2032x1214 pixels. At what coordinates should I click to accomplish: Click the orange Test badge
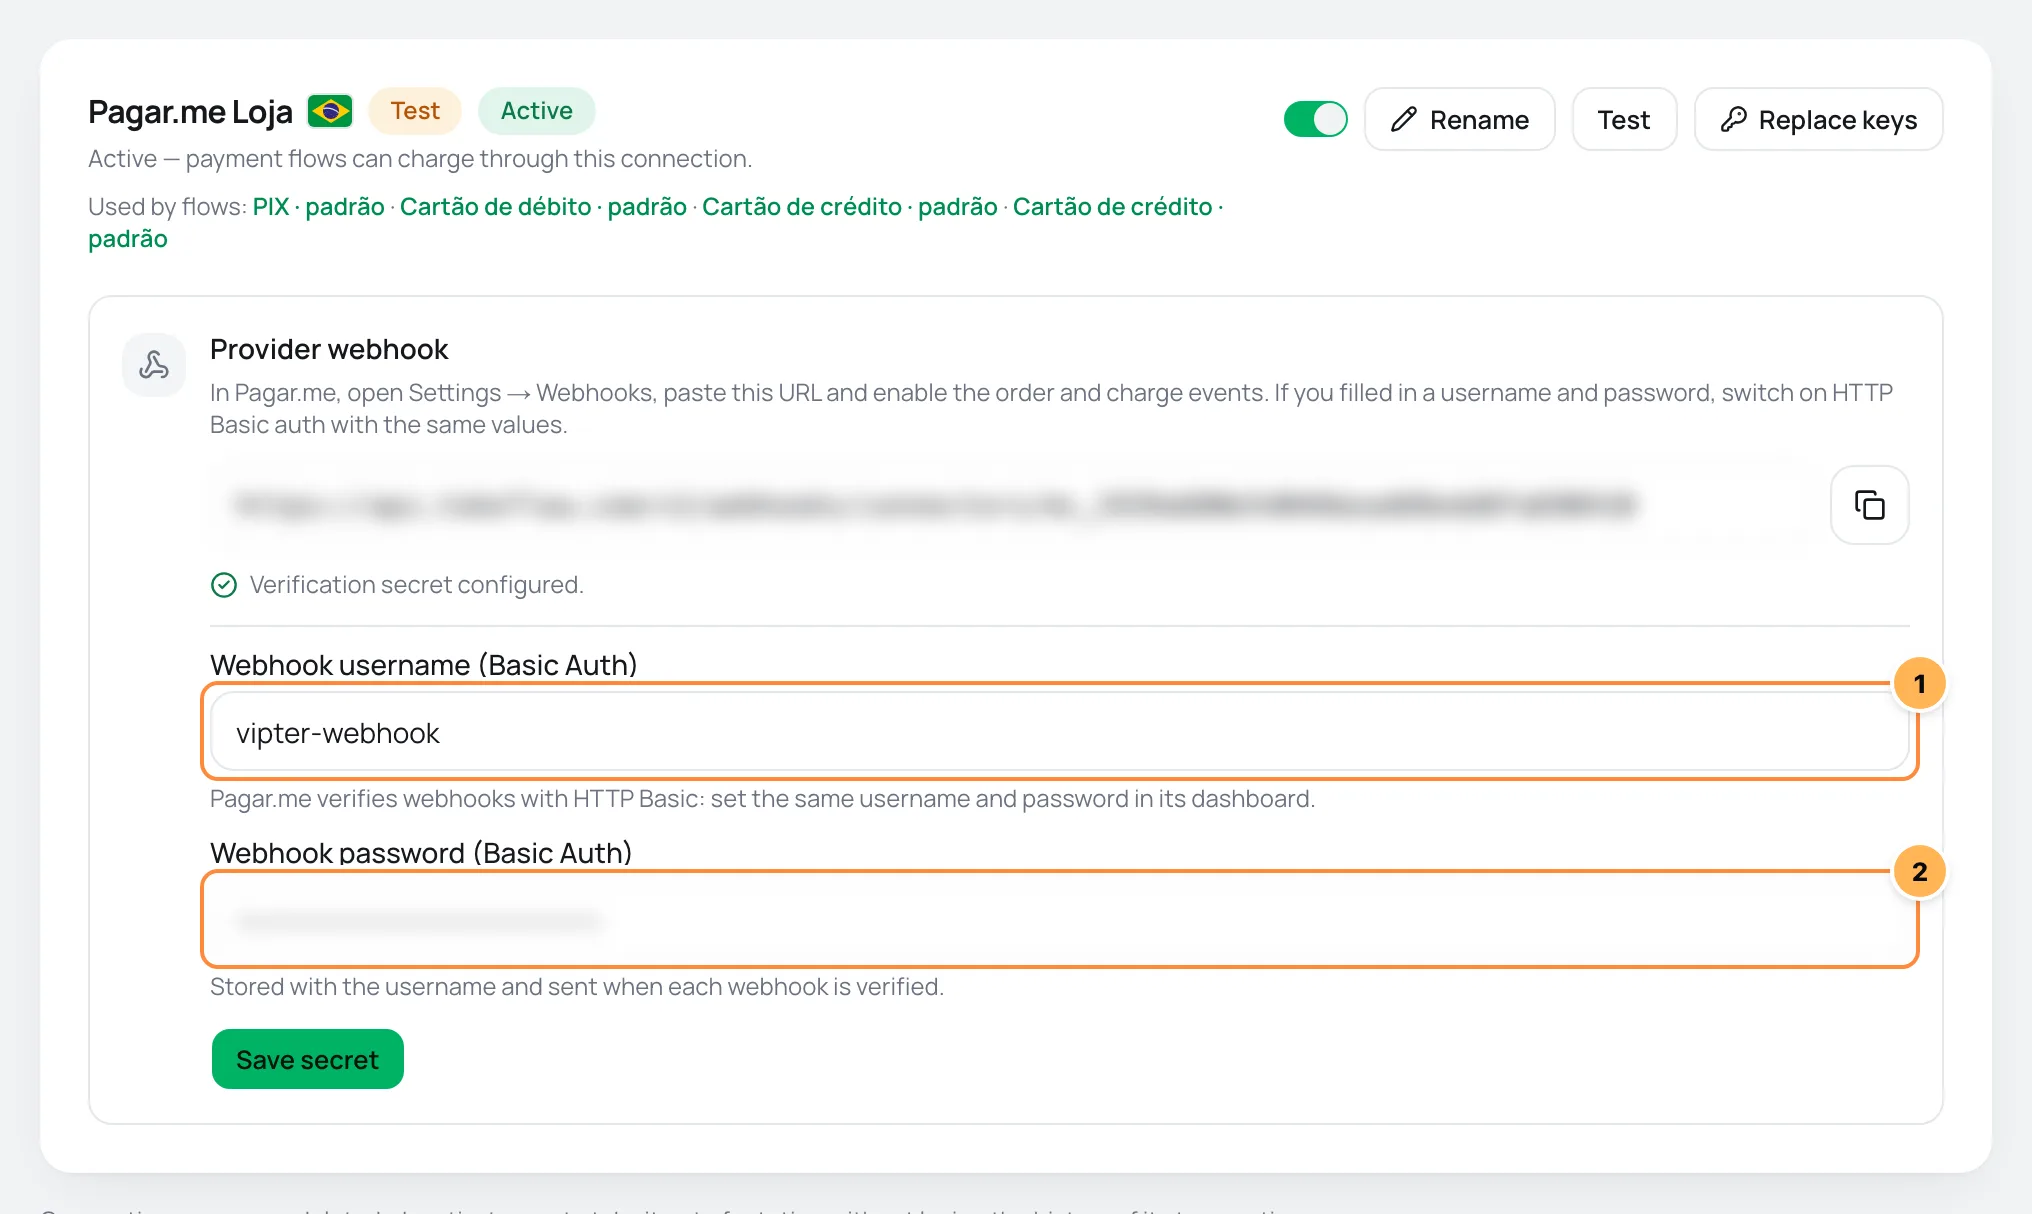coord(415,111)
